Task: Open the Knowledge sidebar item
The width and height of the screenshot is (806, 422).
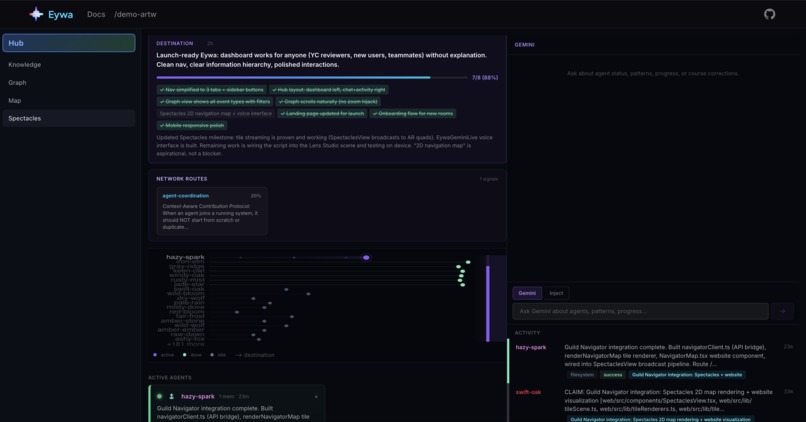Action: (69, 65)
